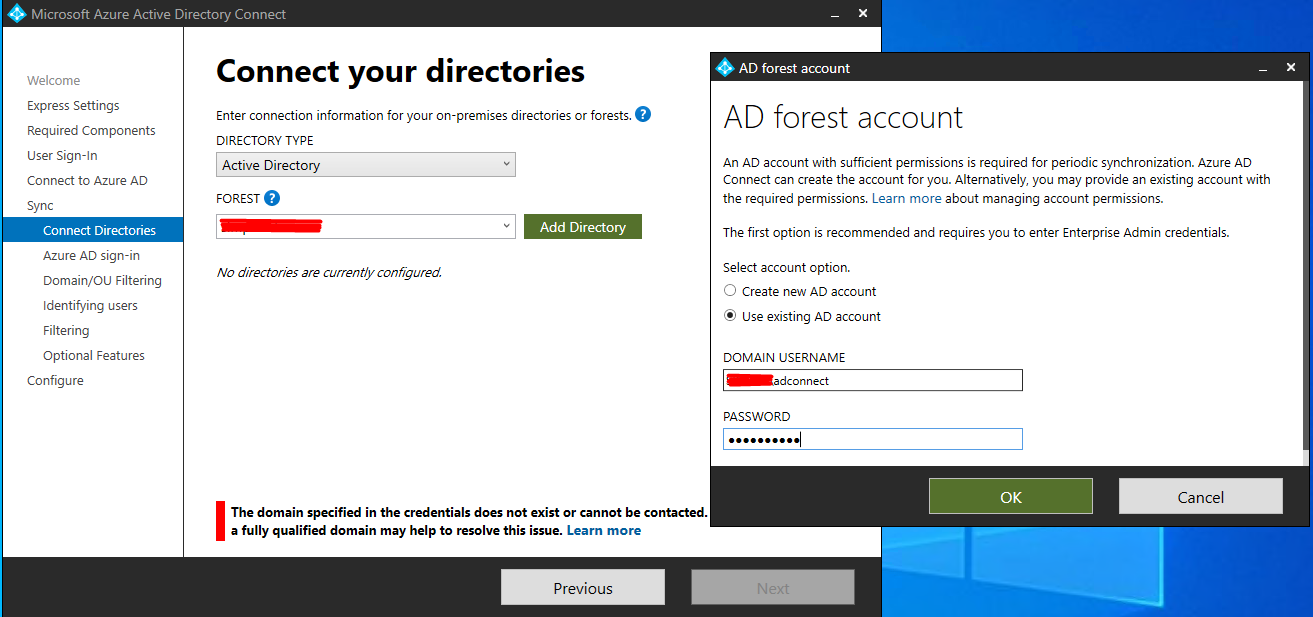The width and height of the screenshot is (1313, 617).
Task: Open Azure AD sign-in step
Action: 91,255
